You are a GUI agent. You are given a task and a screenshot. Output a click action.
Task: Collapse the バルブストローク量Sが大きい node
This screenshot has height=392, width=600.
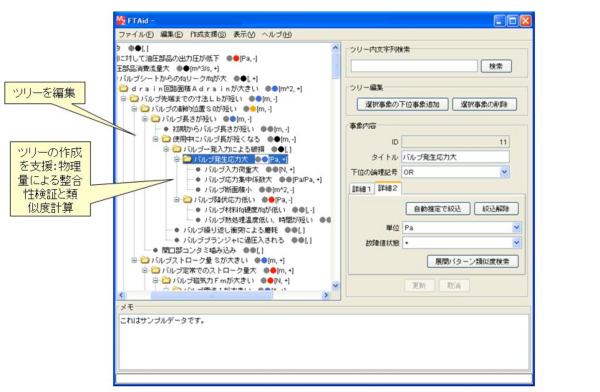[134, 260]
